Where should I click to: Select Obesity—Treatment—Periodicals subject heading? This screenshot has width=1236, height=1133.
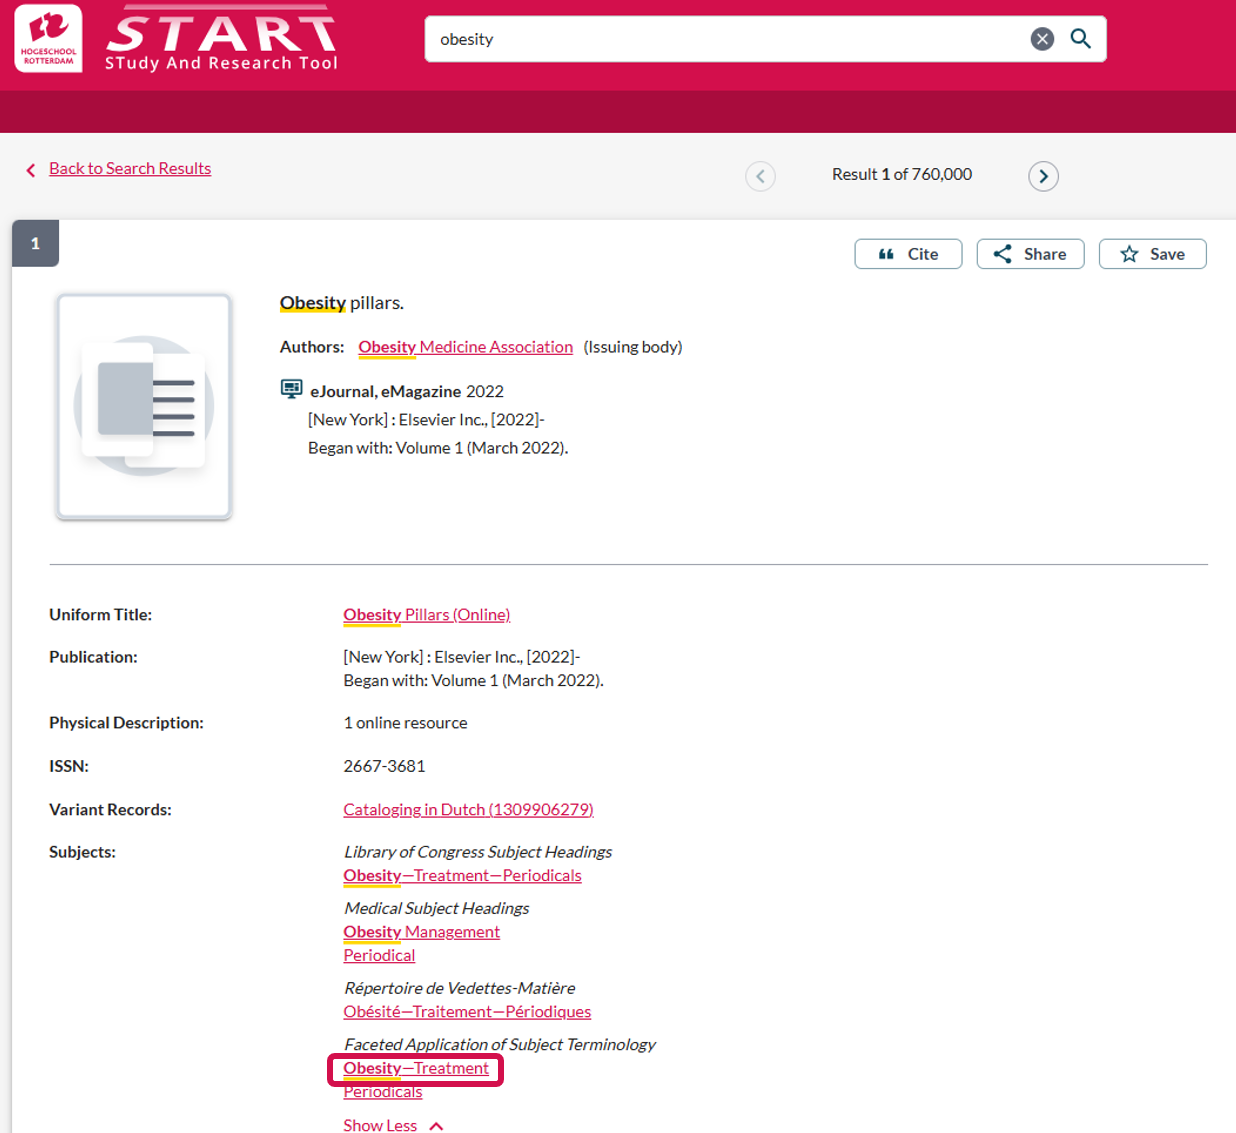point(462,876)
